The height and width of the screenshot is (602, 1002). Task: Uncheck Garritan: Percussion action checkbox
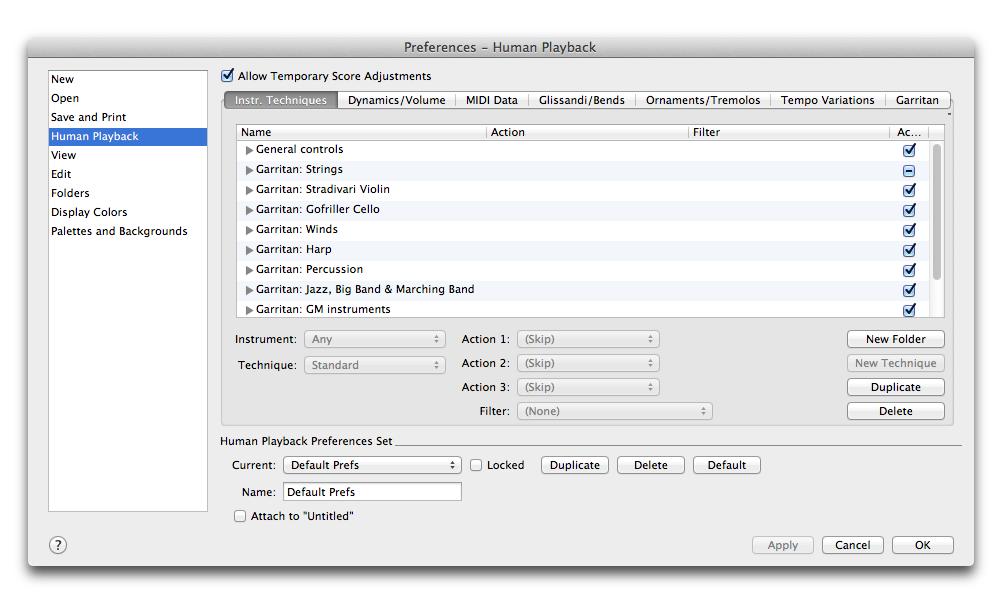[909, 269]
